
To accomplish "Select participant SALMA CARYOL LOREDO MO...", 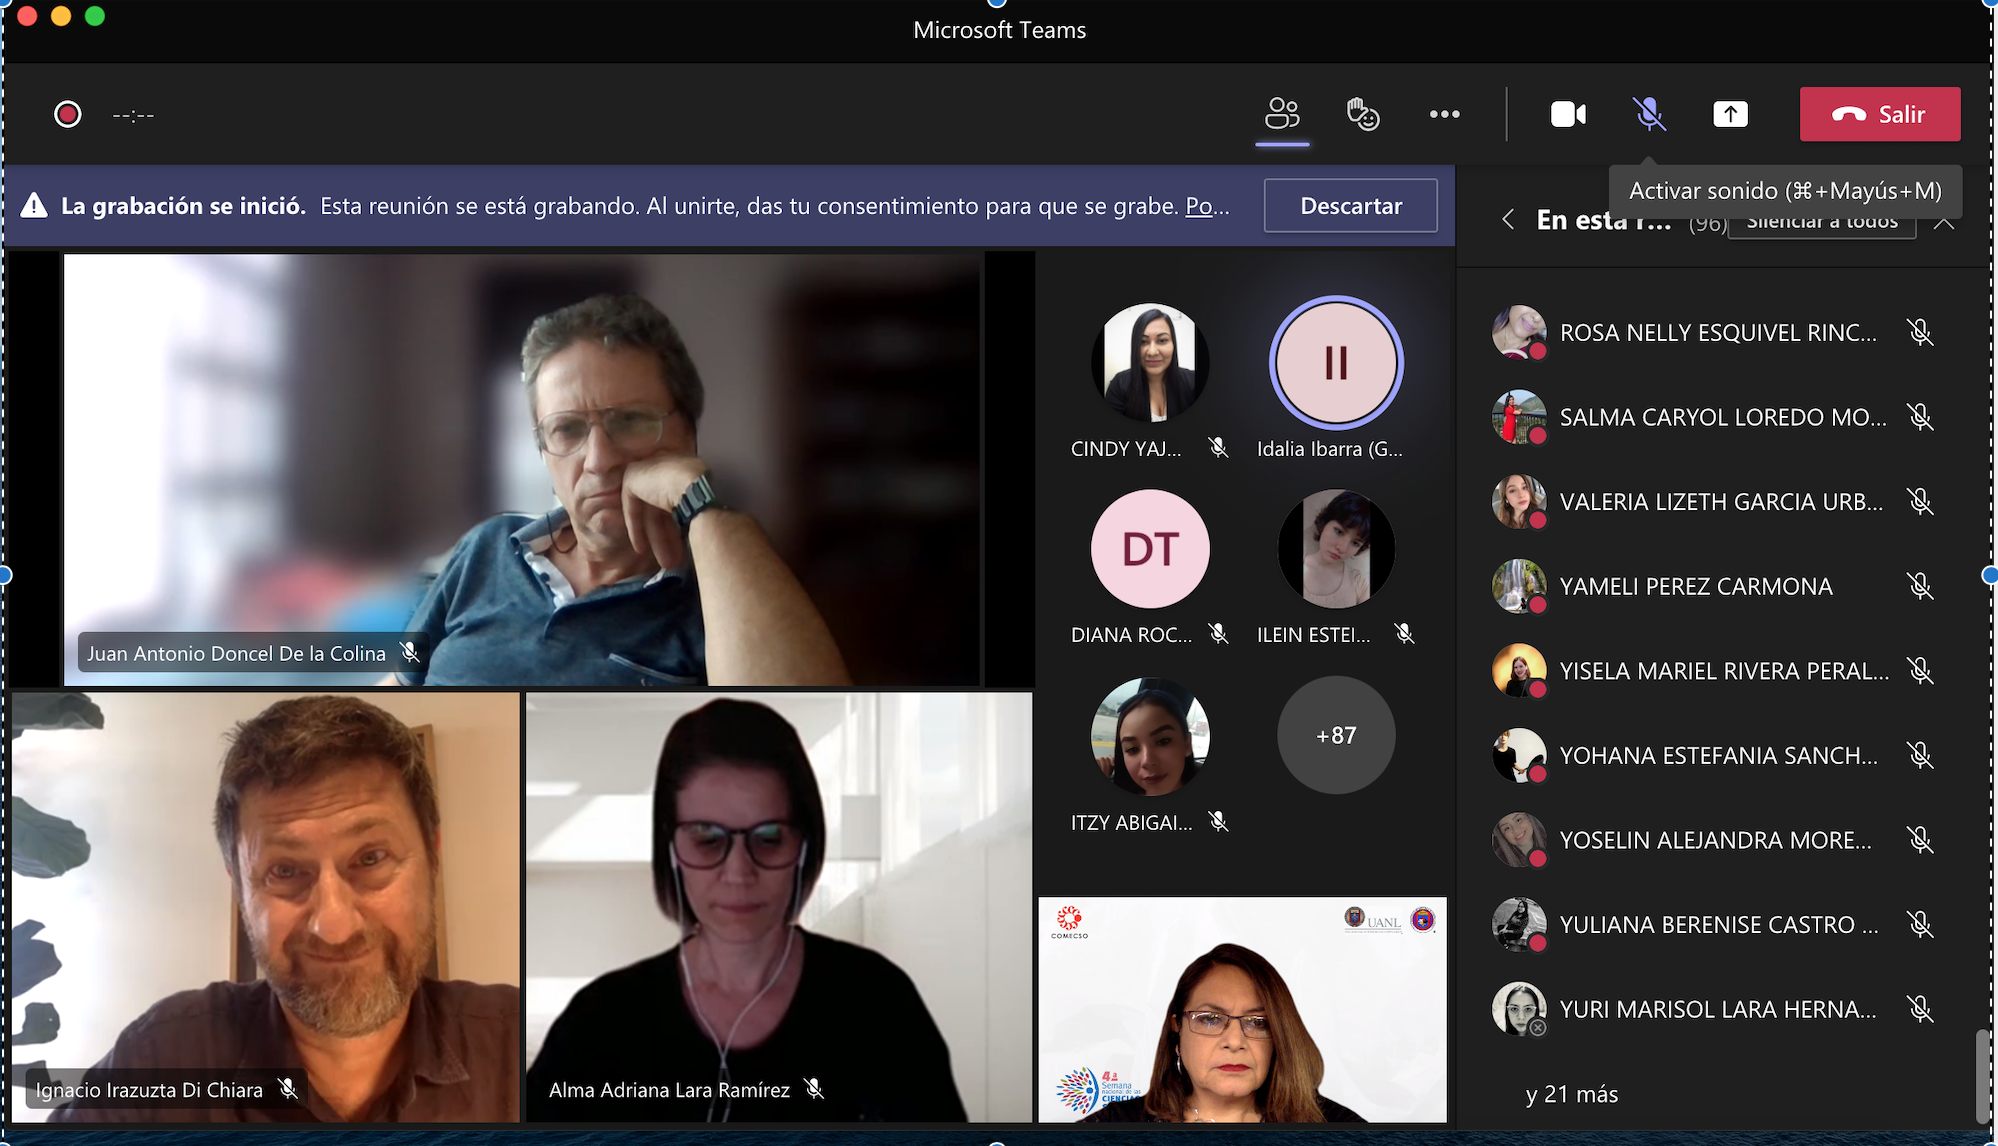I will point(1718,416).
